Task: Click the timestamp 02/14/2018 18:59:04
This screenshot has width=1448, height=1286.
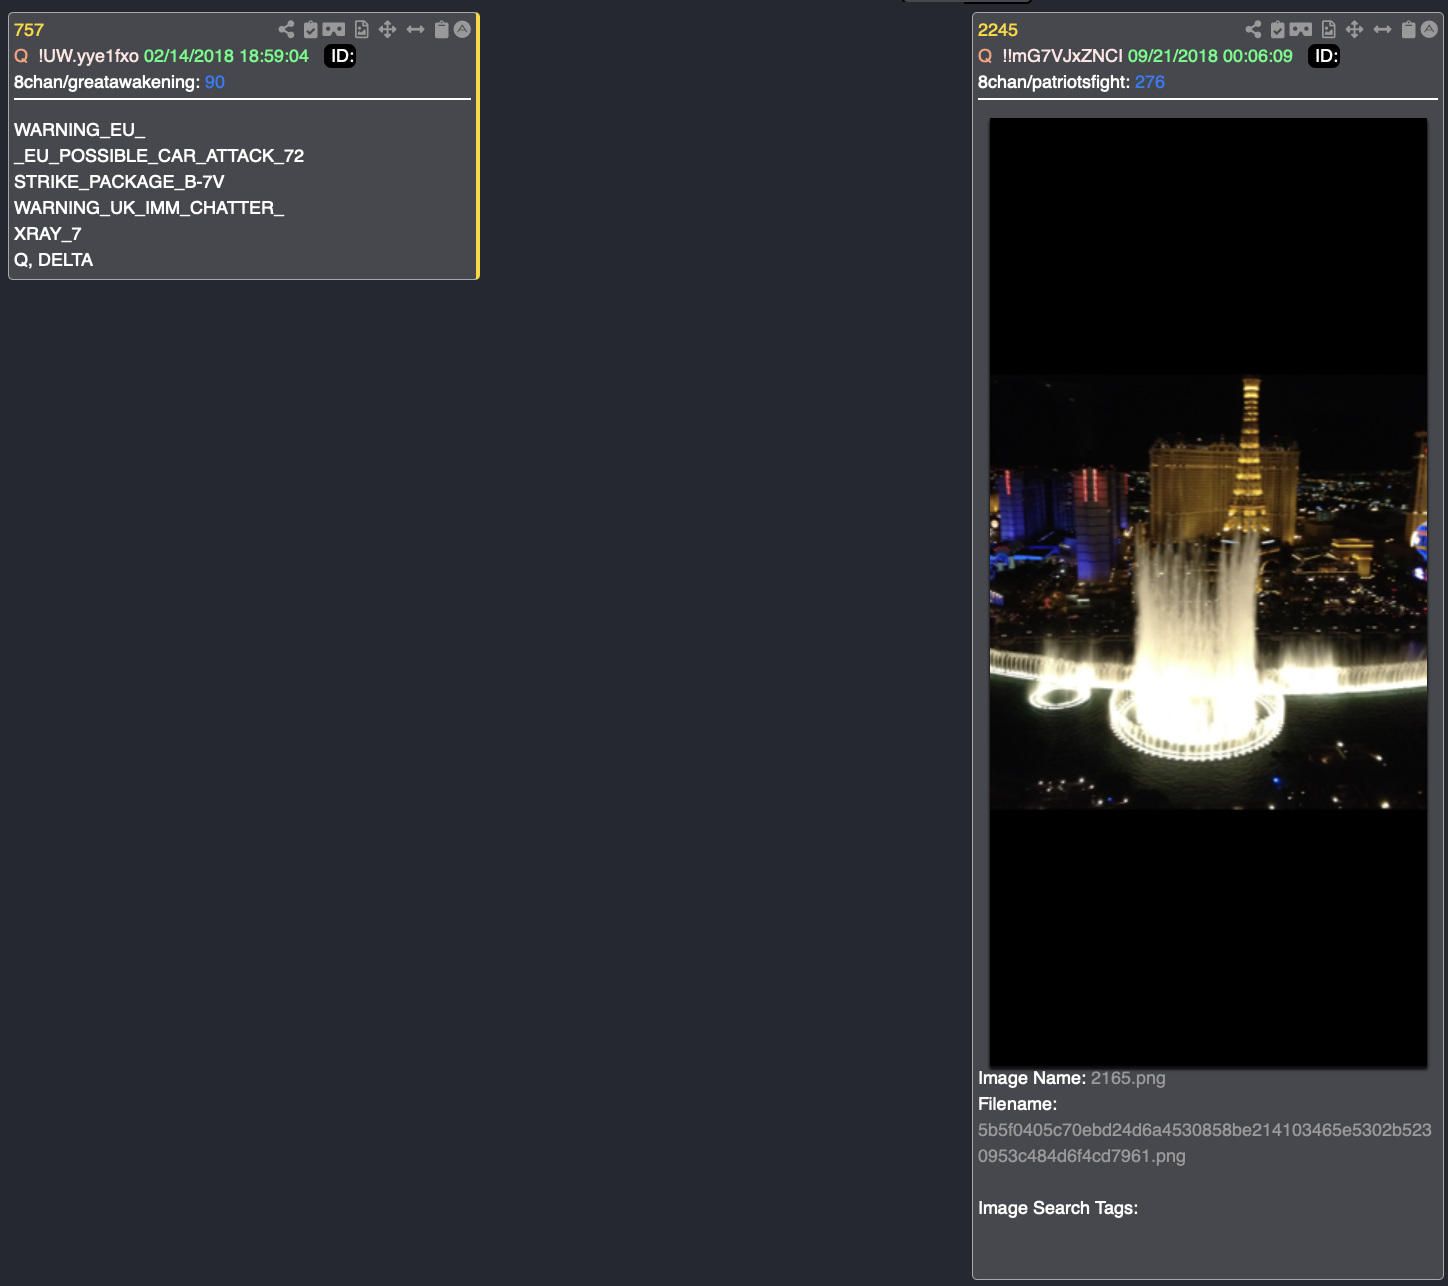Action: (x=226, y=56)
